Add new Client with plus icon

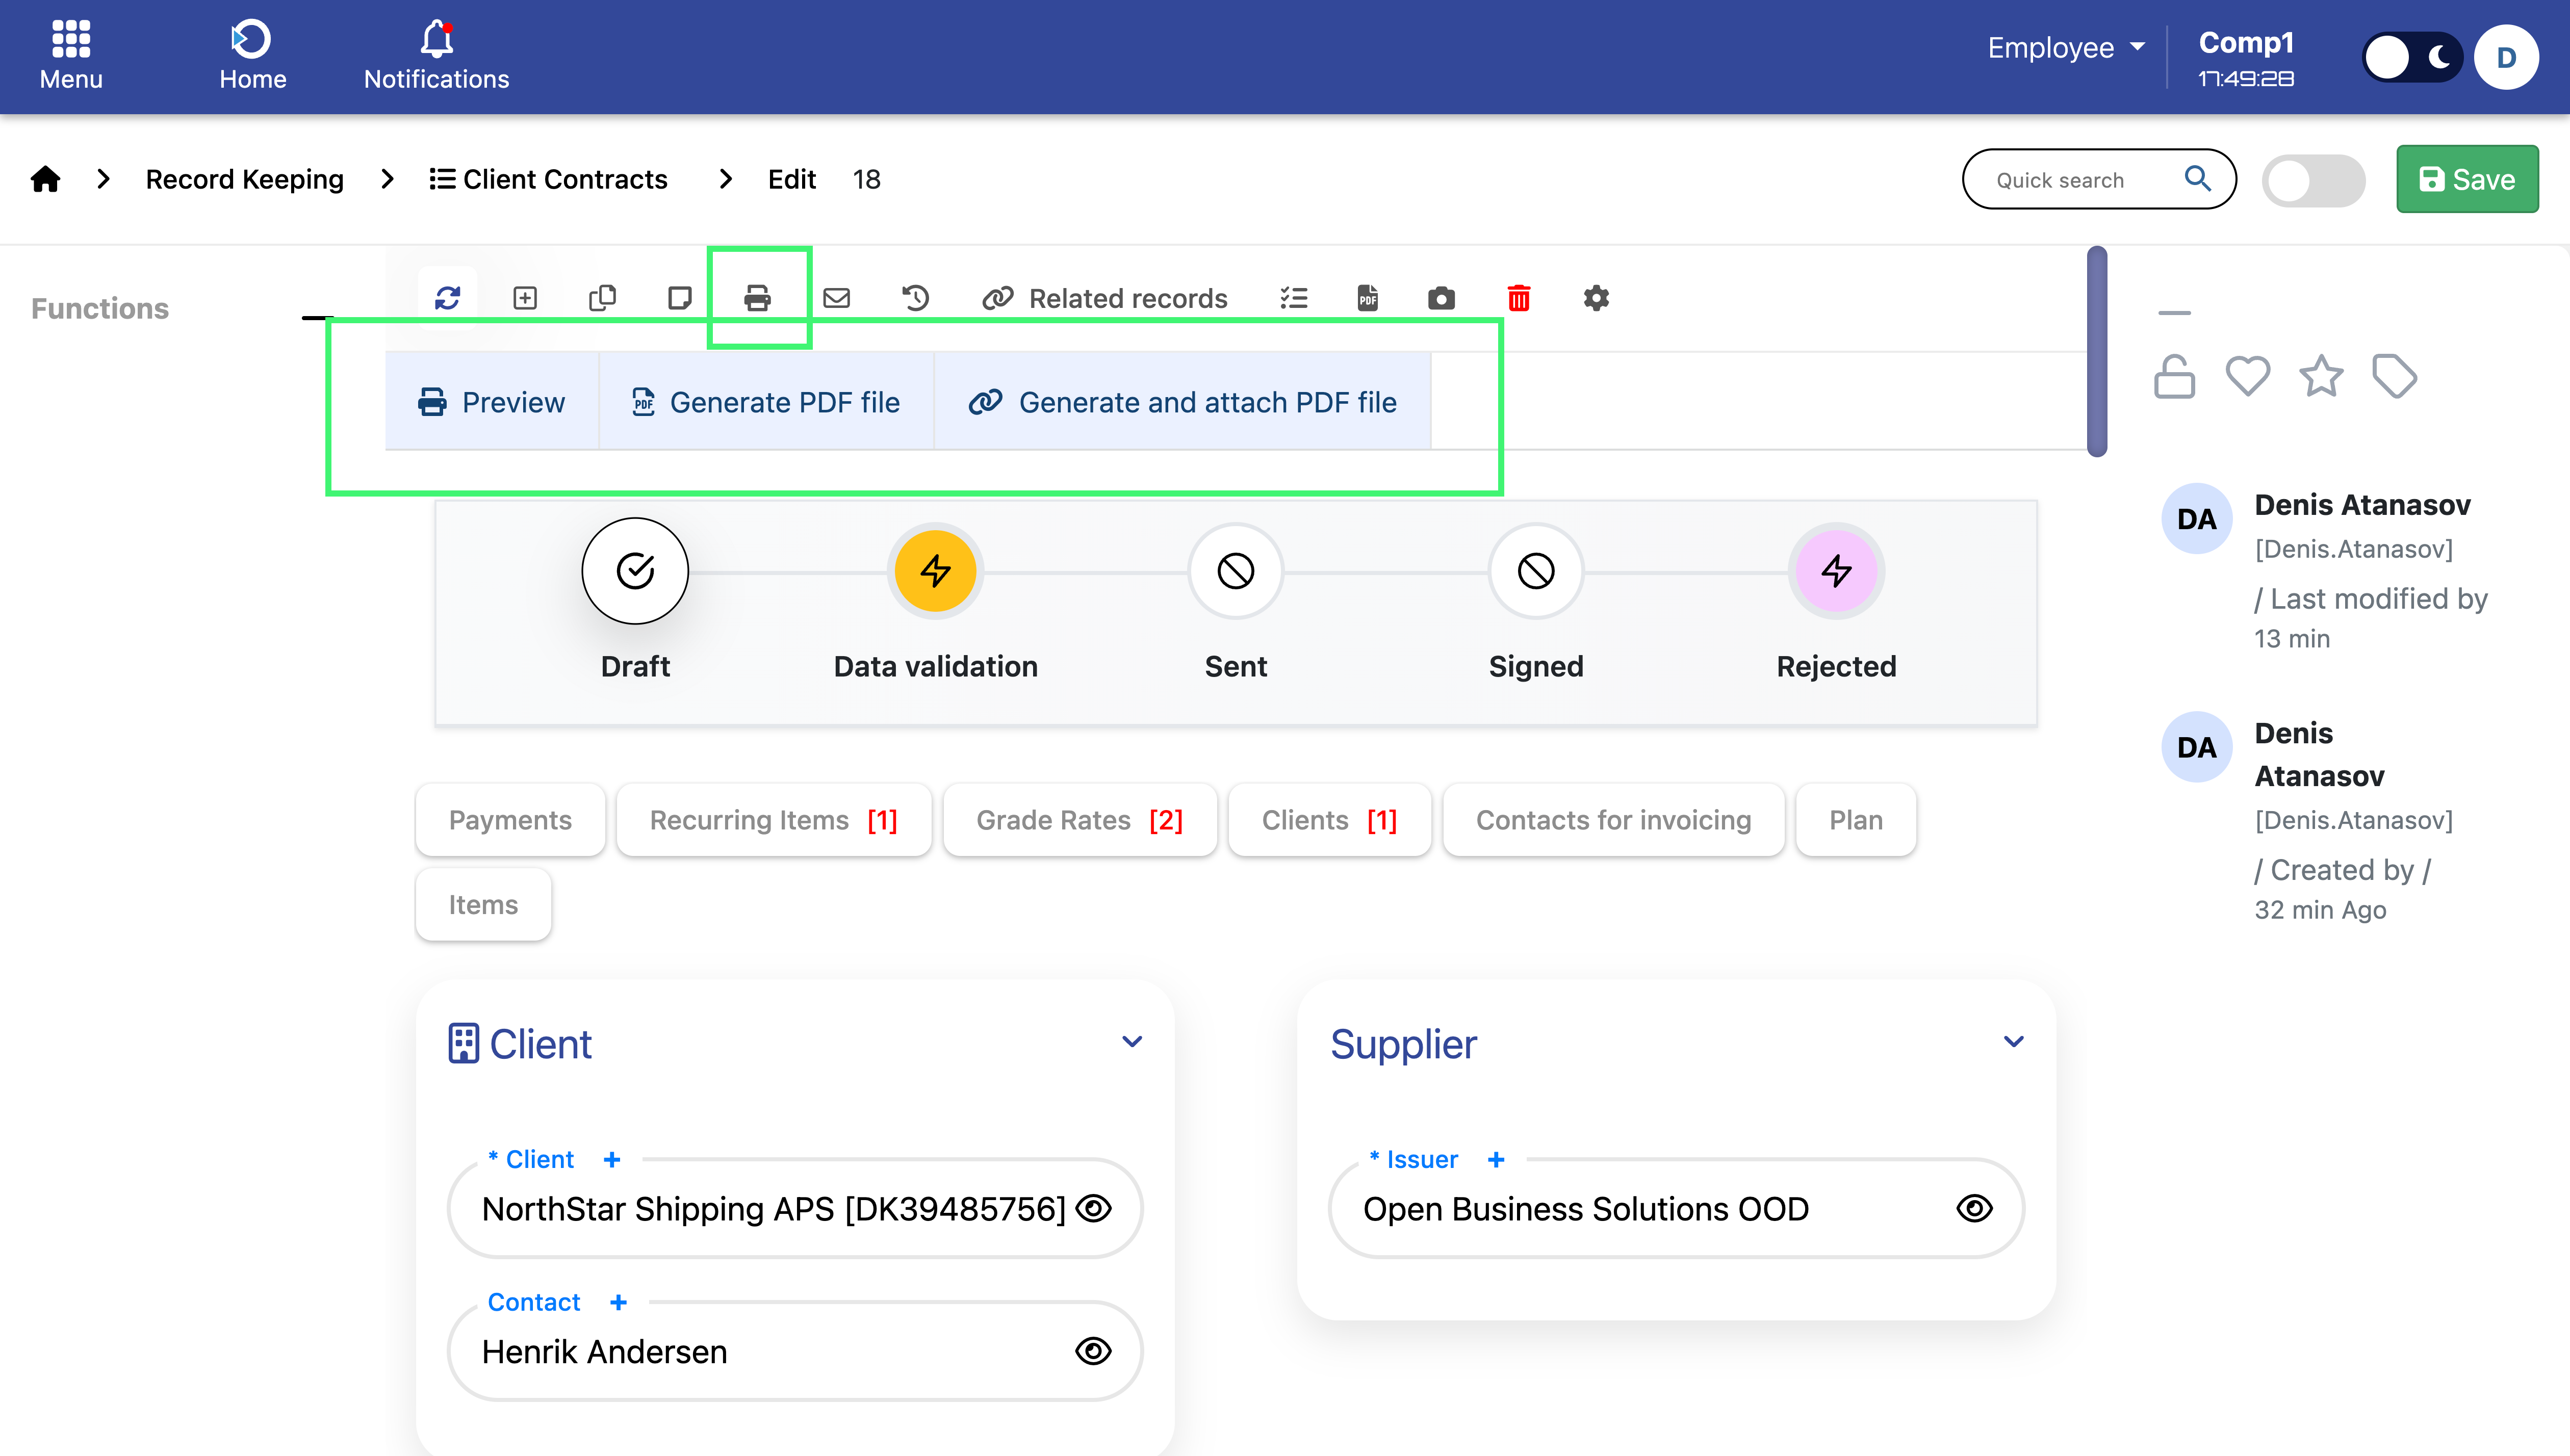point(612,1159)
